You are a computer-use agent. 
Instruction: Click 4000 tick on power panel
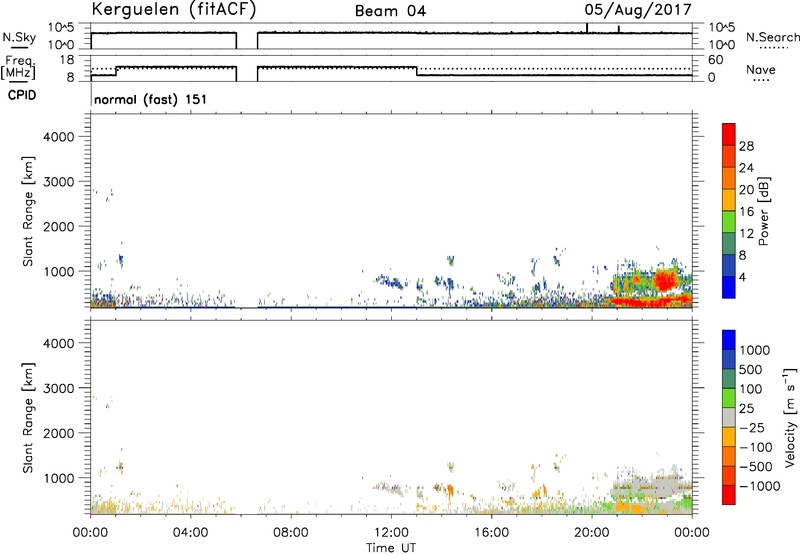[59, 137]
